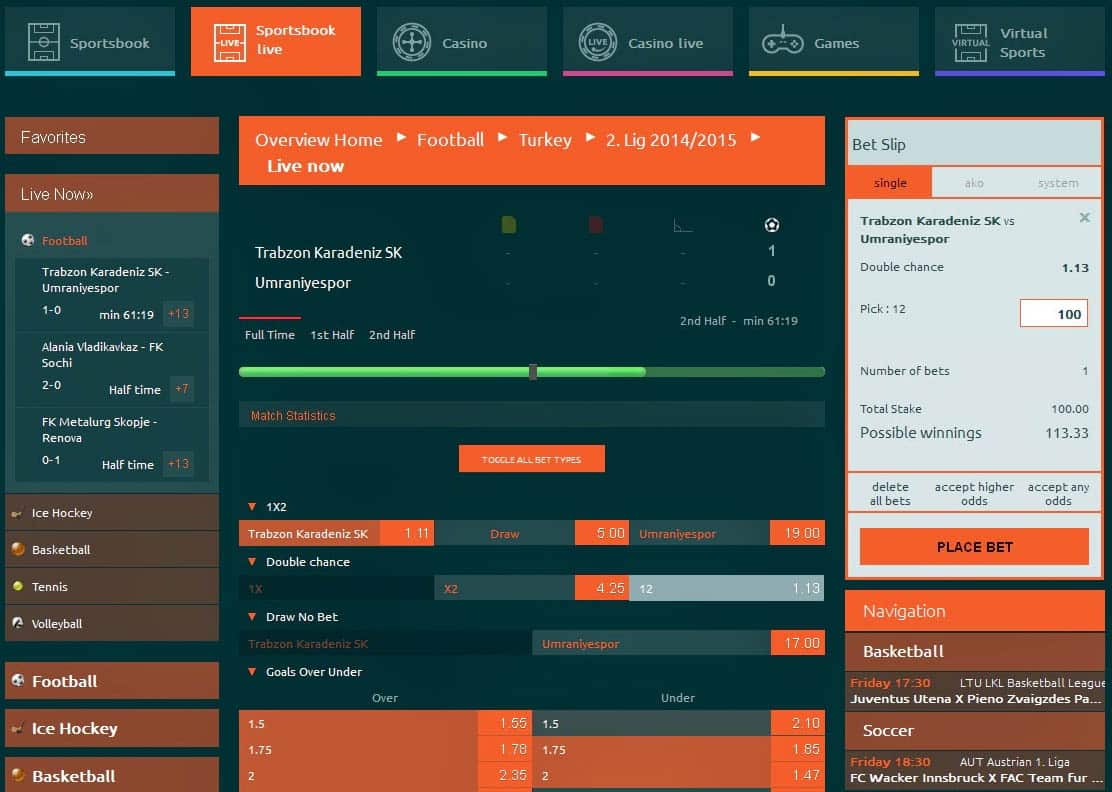Open Turkey breadcrumb link
This screenshot has height=792, width=1112.
(545, 140)
